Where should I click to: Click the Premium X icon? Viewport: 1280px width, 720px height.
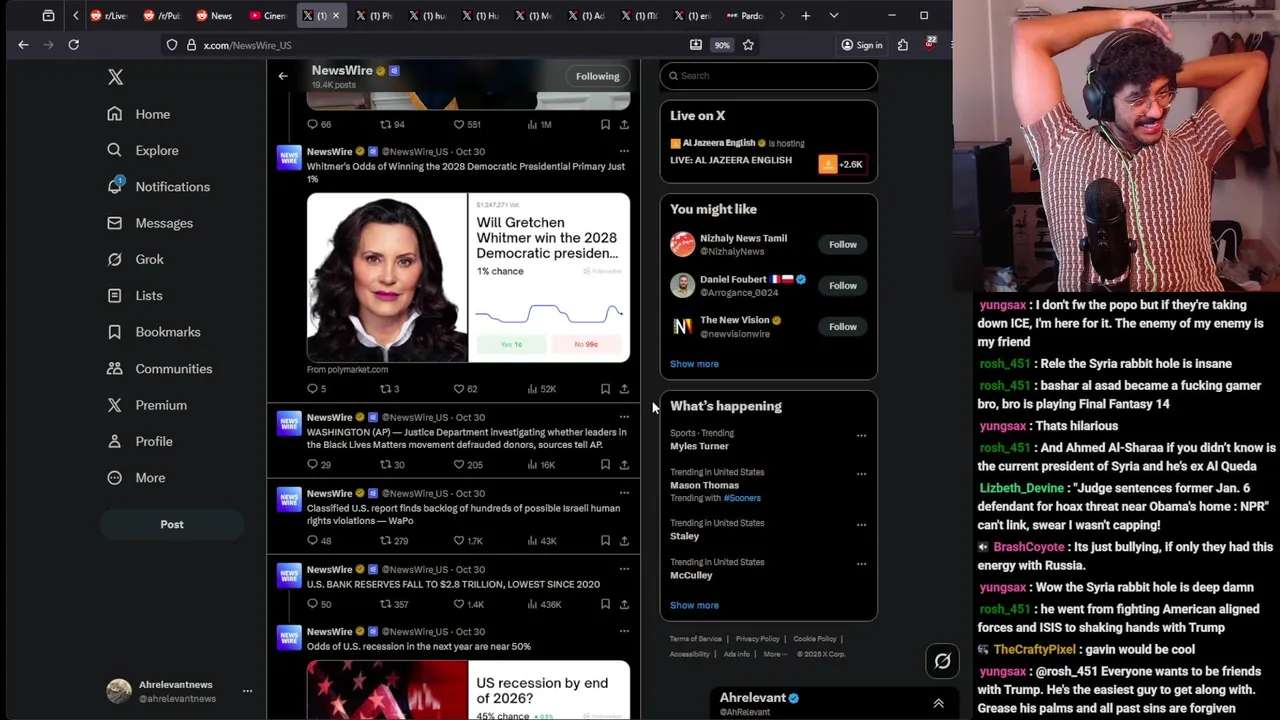[114, 405]
